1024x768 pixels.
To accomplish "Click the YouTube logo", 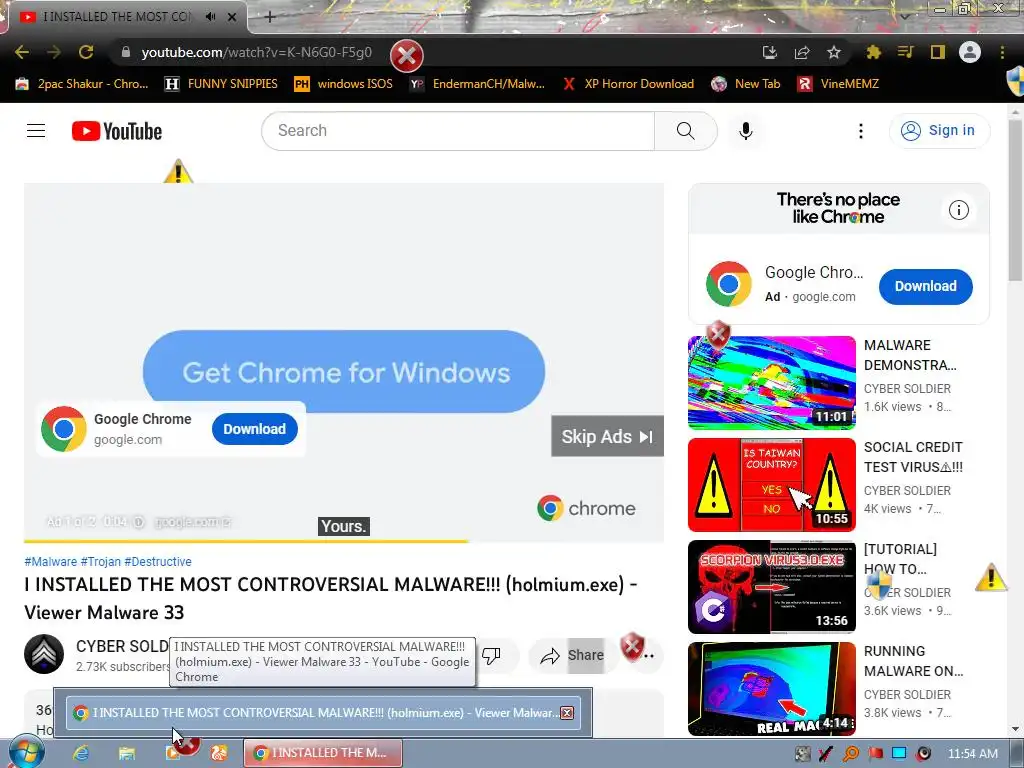I will 117,131.
